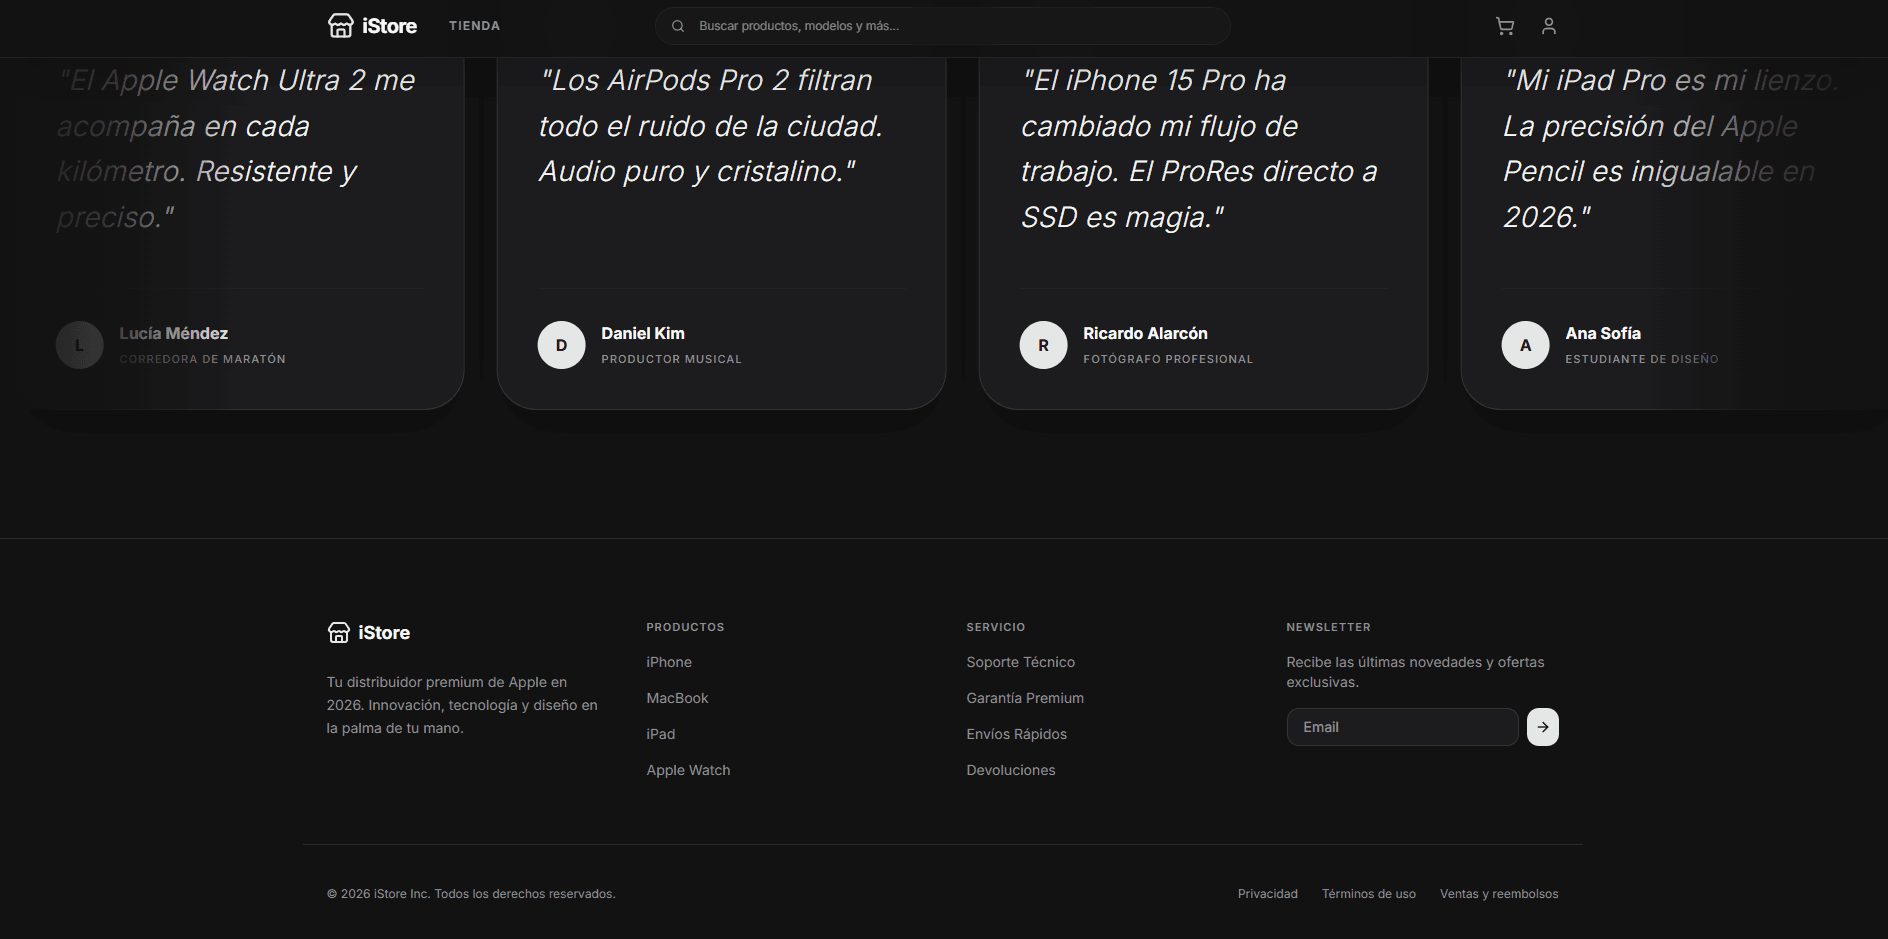1888x939 pixels.
Task: Select Lucía Méndez's L avatar
Action: 80,345
